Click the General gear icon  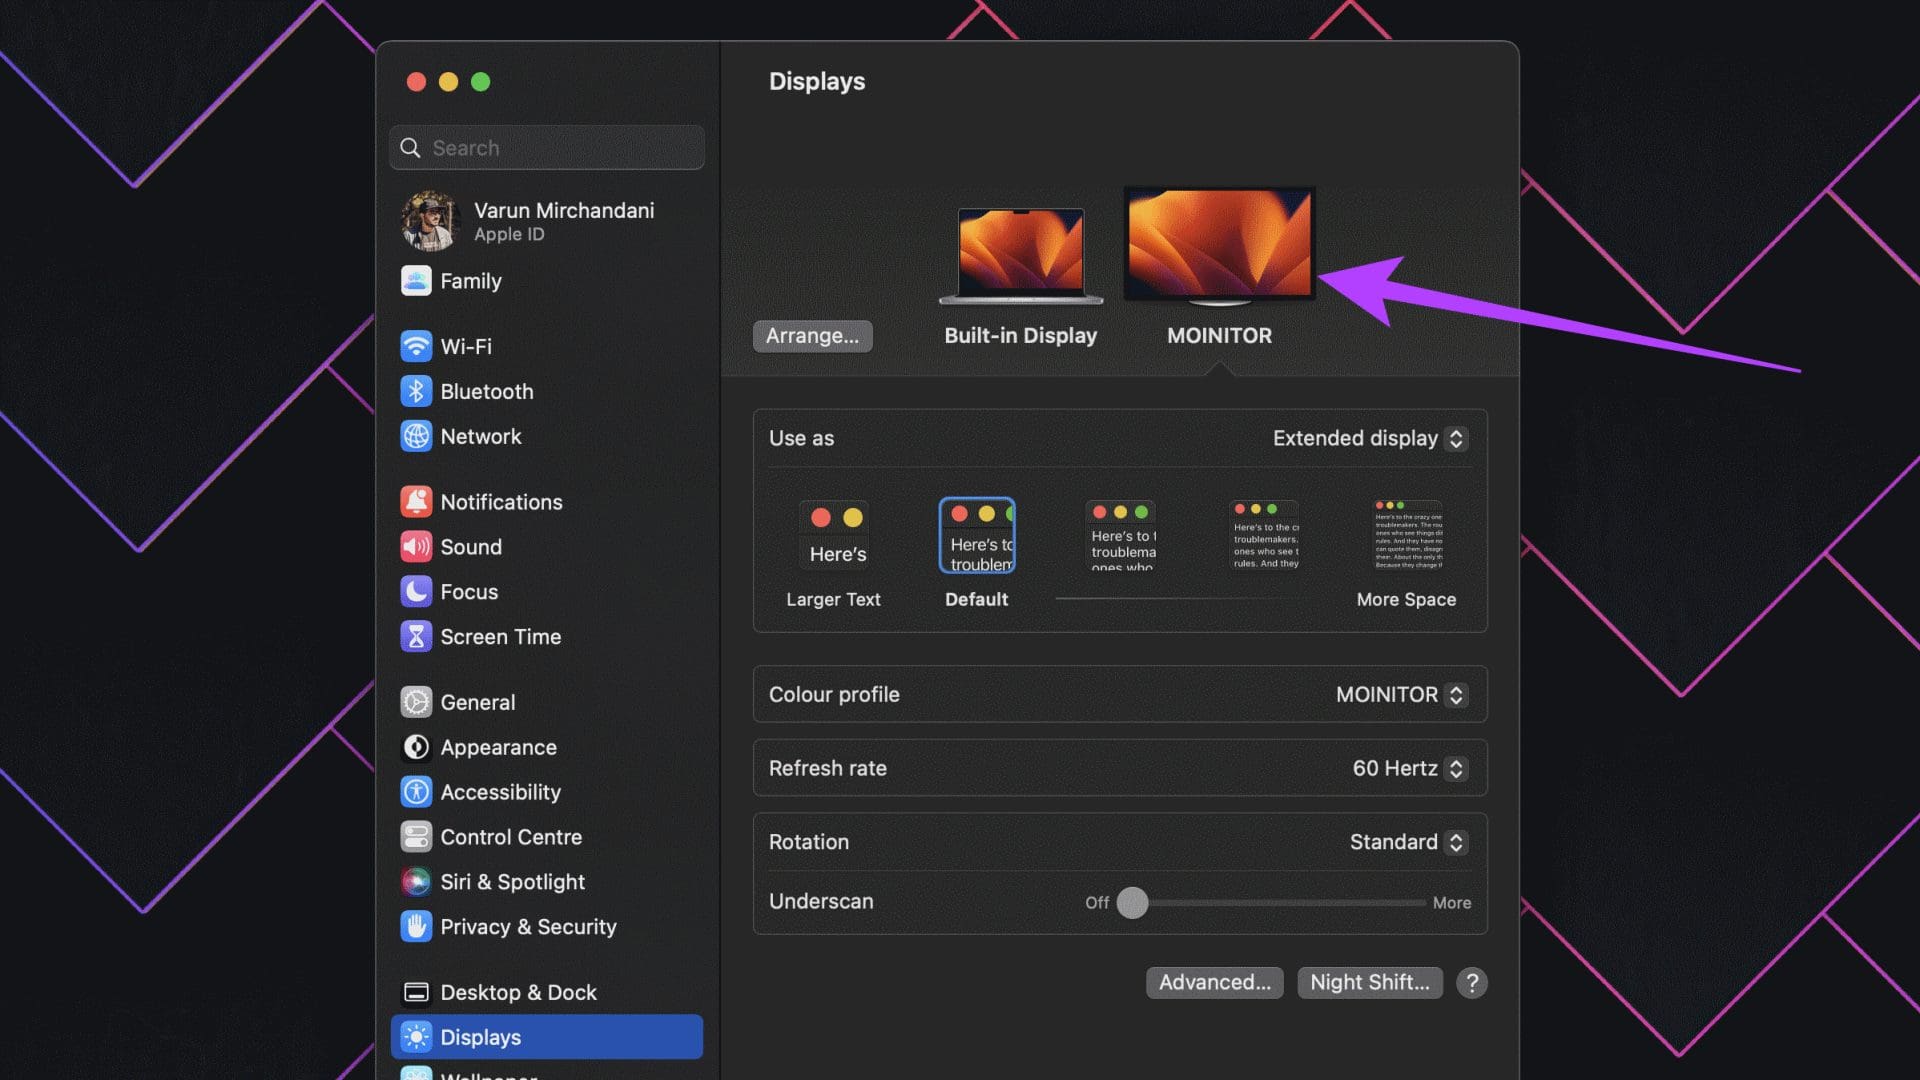click(x=416, y=702)
